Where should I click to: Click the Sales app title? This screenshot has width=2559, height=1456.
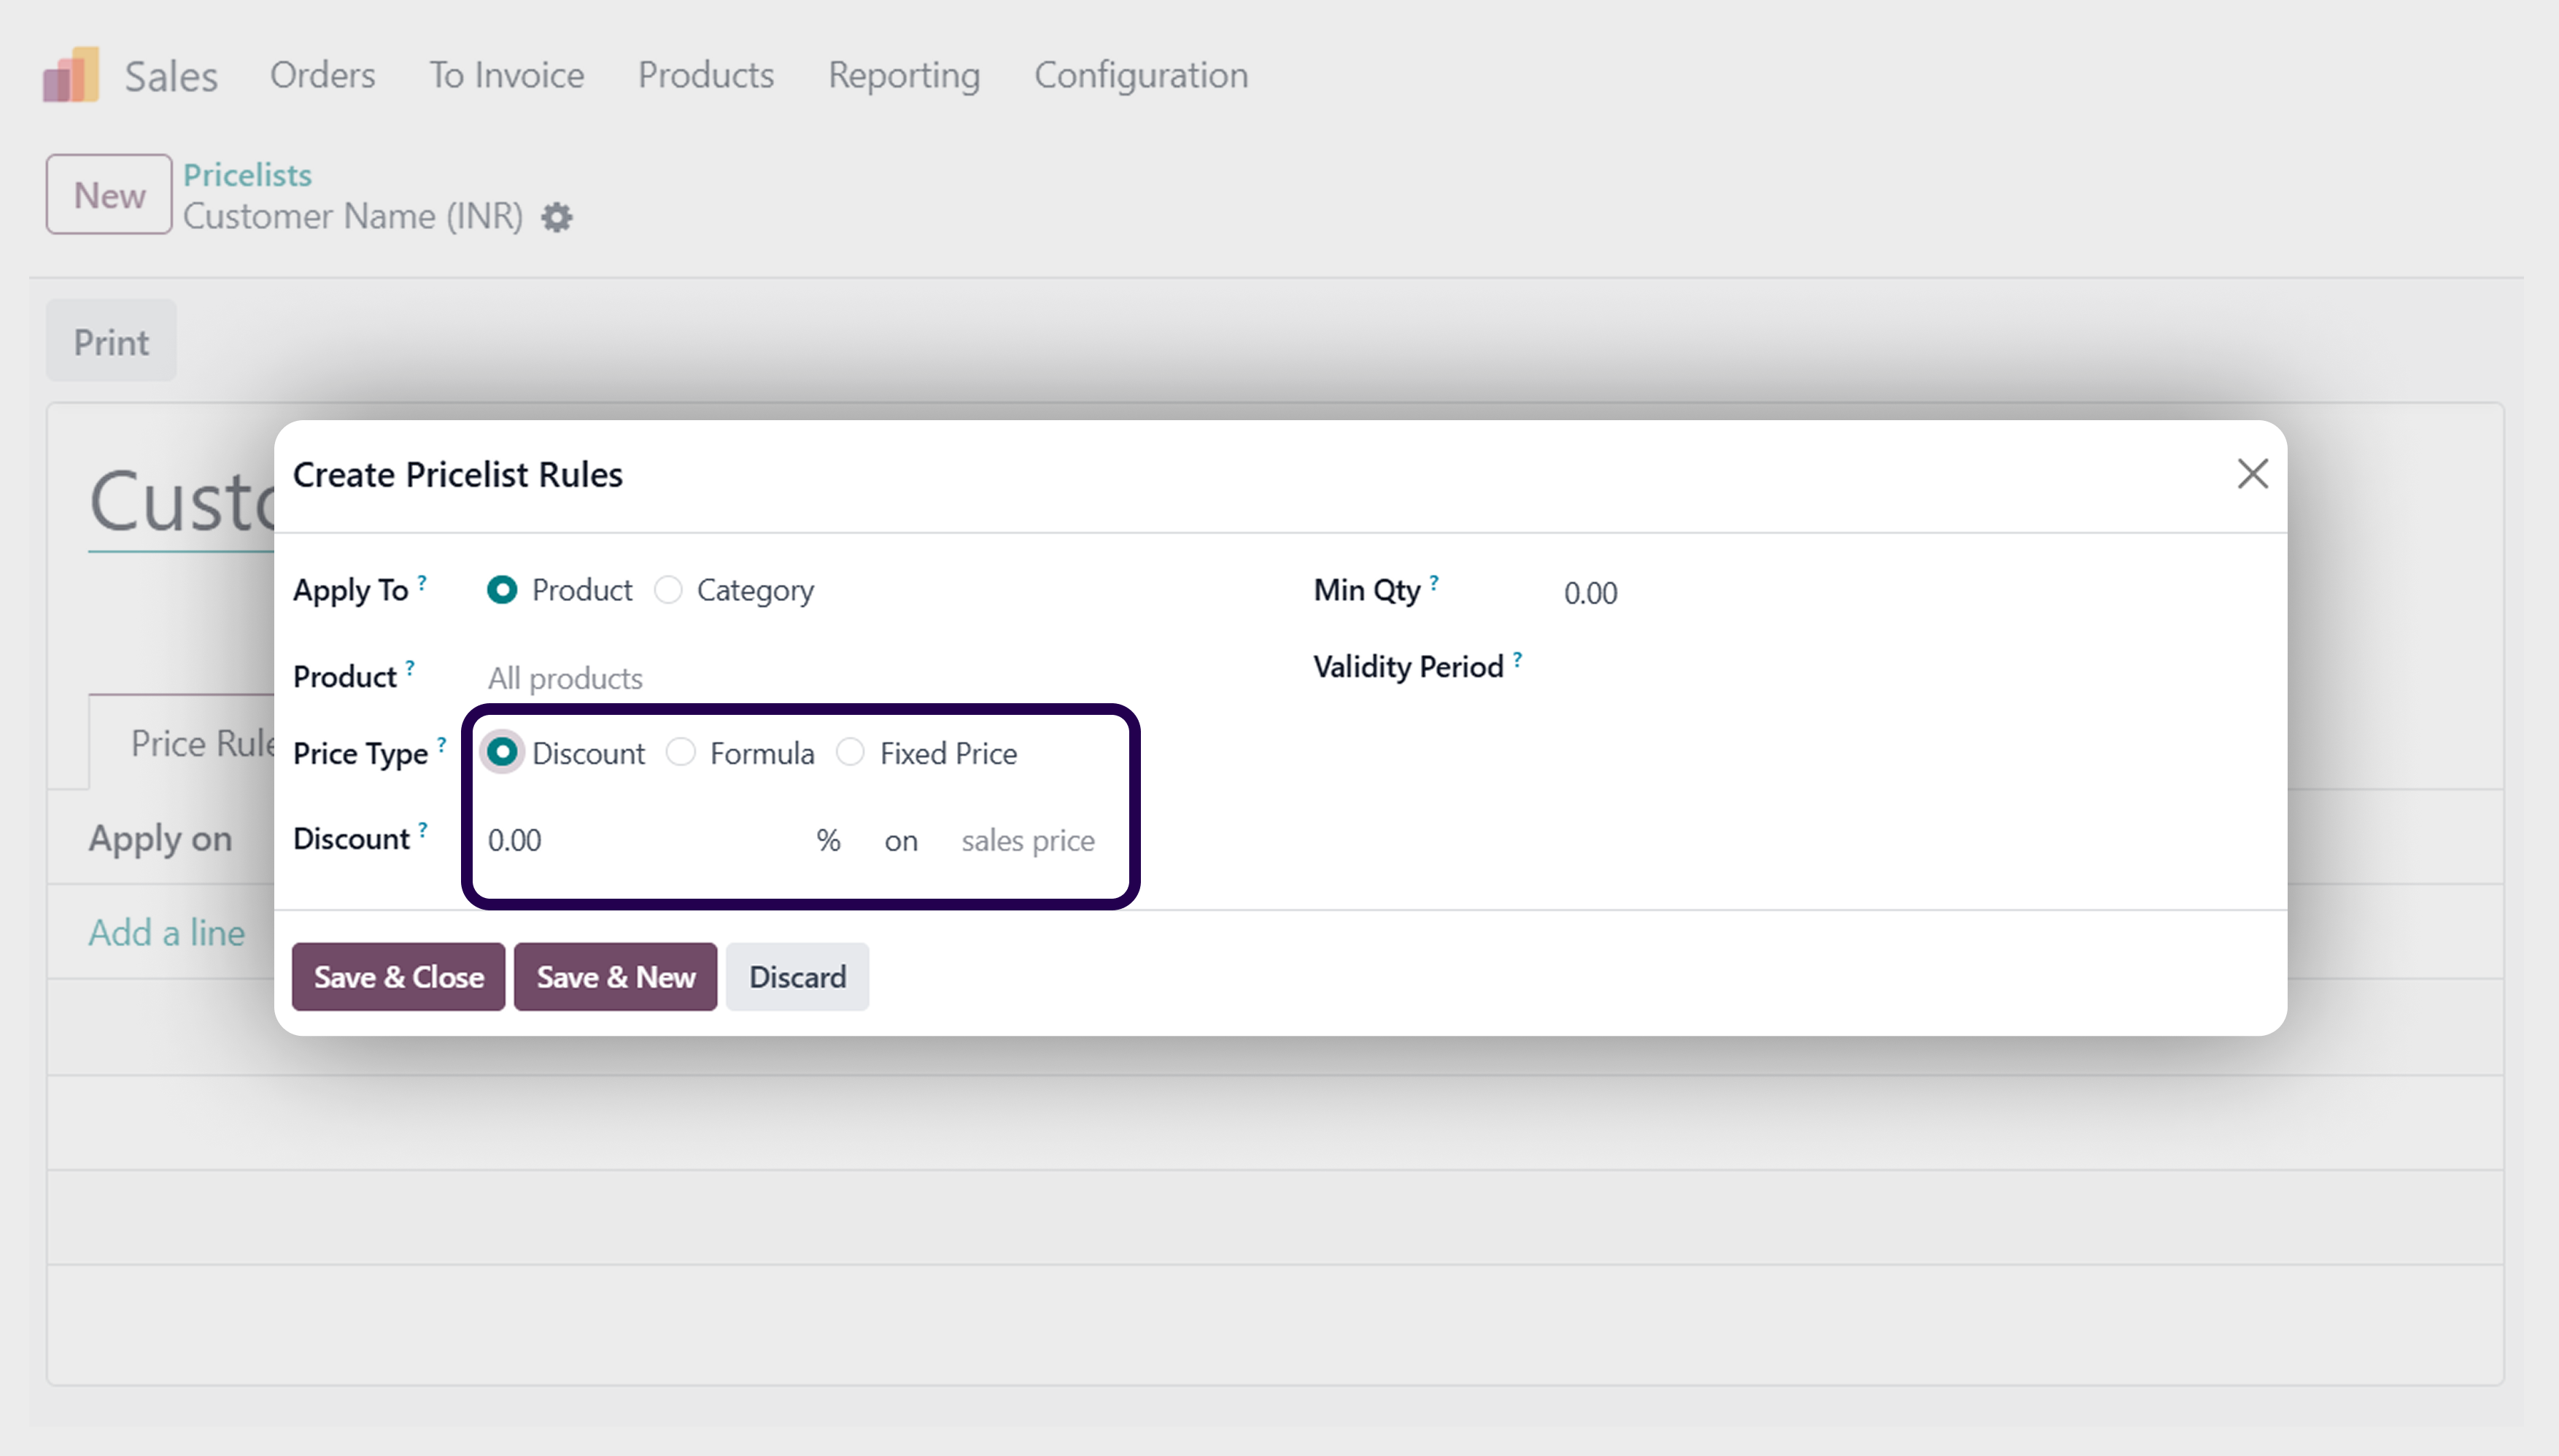171,76
